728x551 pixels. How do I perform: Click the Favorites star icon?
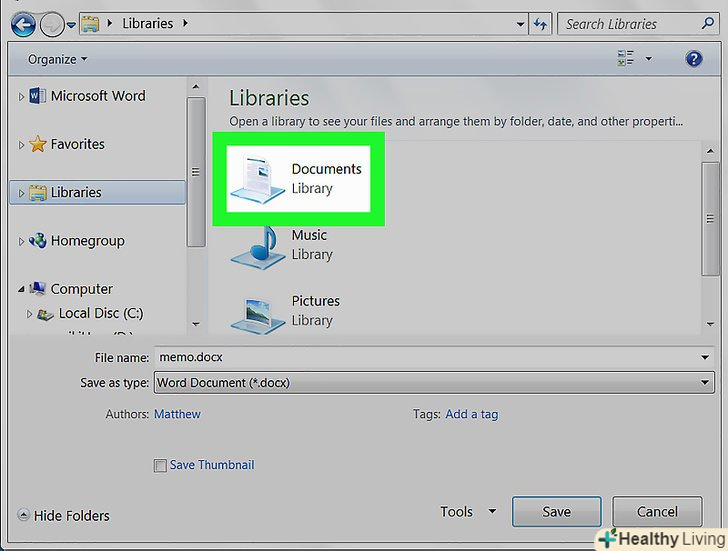click(38, 144)
